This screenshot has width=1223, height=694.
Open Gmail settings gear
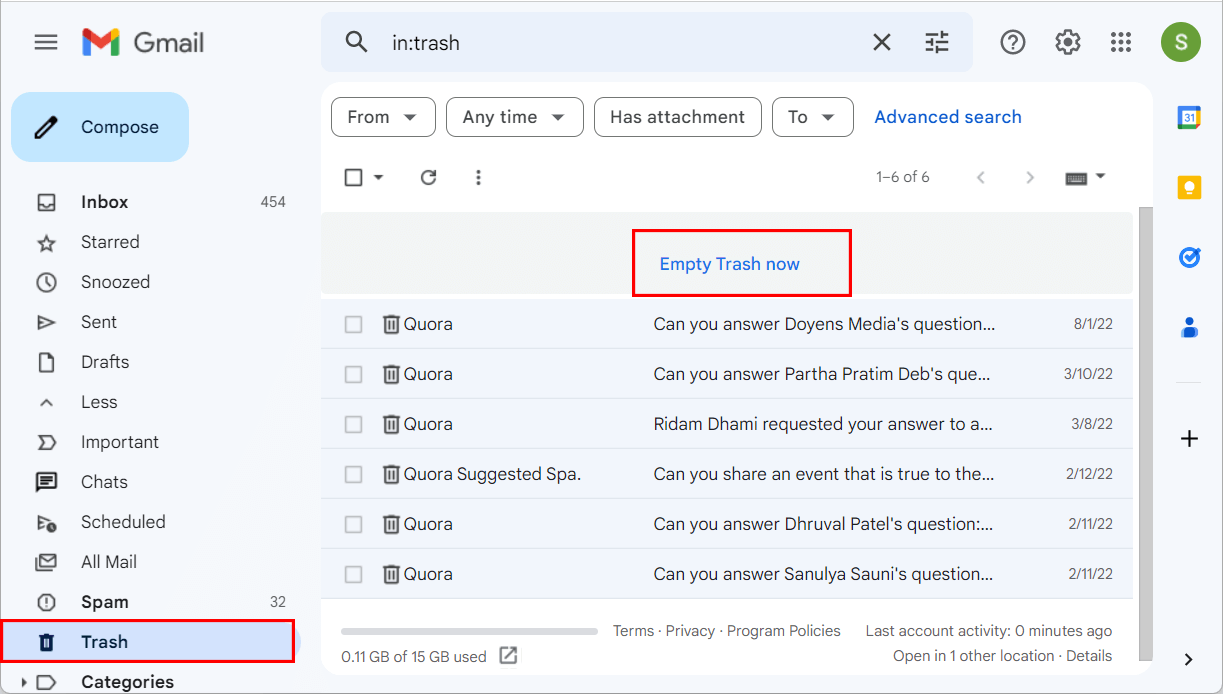tap(1066, 42)
